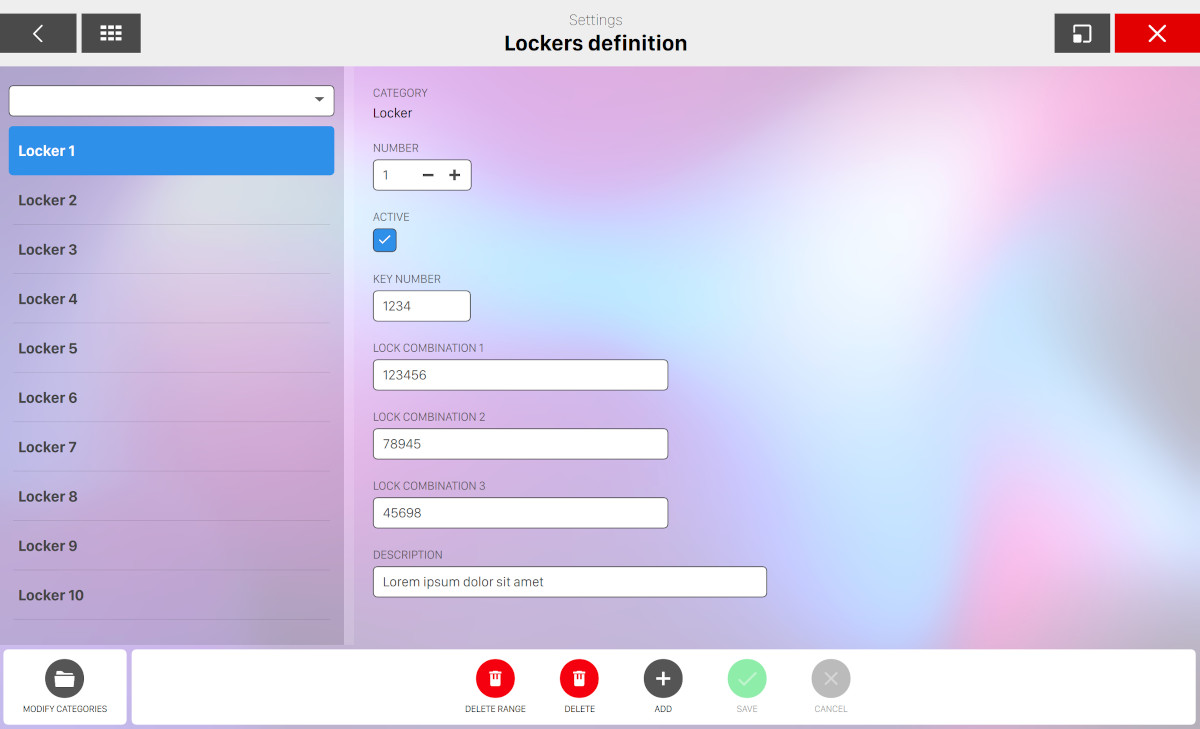Screen dimensions: 1200x729
Task: Click the Save checkmark icon
Action: pyautogui.click(x=747, y=679)
